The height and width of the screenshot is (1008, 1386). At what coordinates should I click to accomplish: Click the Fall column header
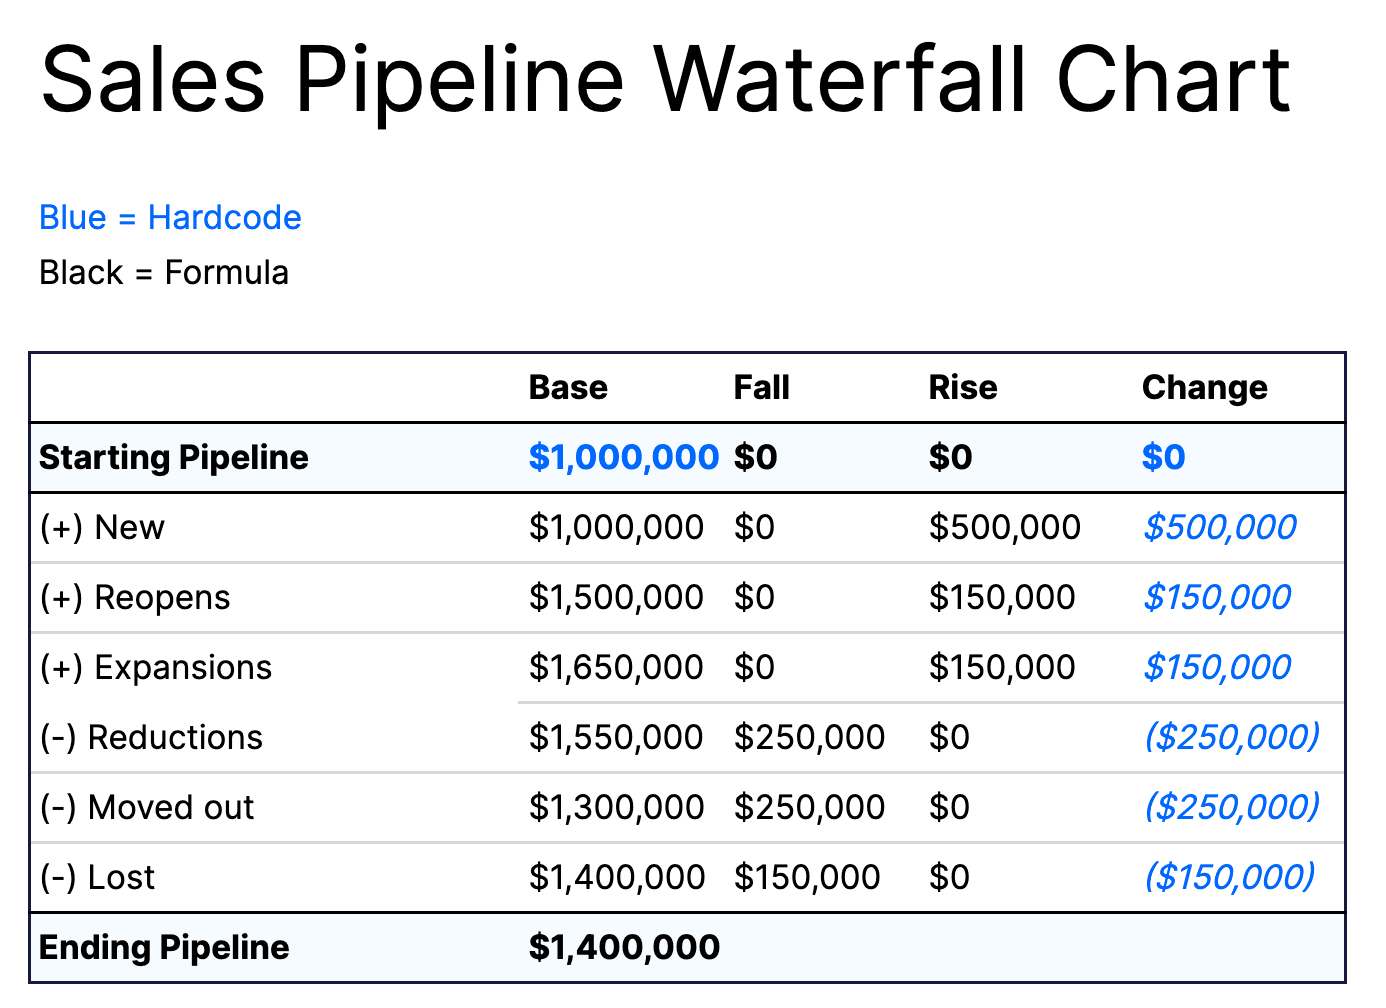click(761, 387)
